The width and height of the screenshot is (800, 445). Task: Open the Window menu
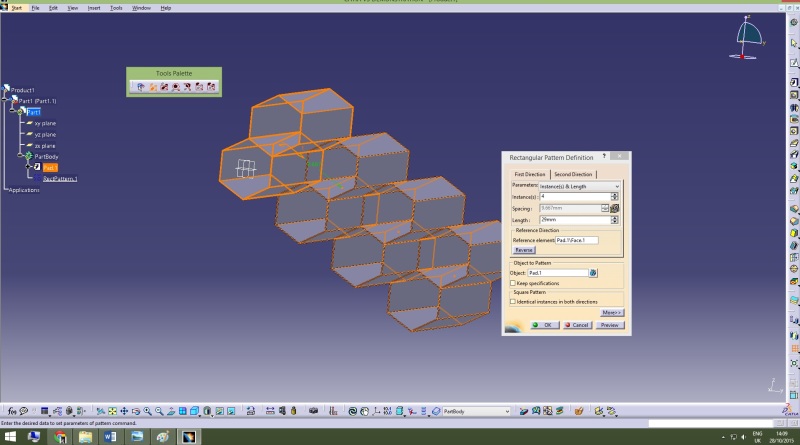(141, 8)
